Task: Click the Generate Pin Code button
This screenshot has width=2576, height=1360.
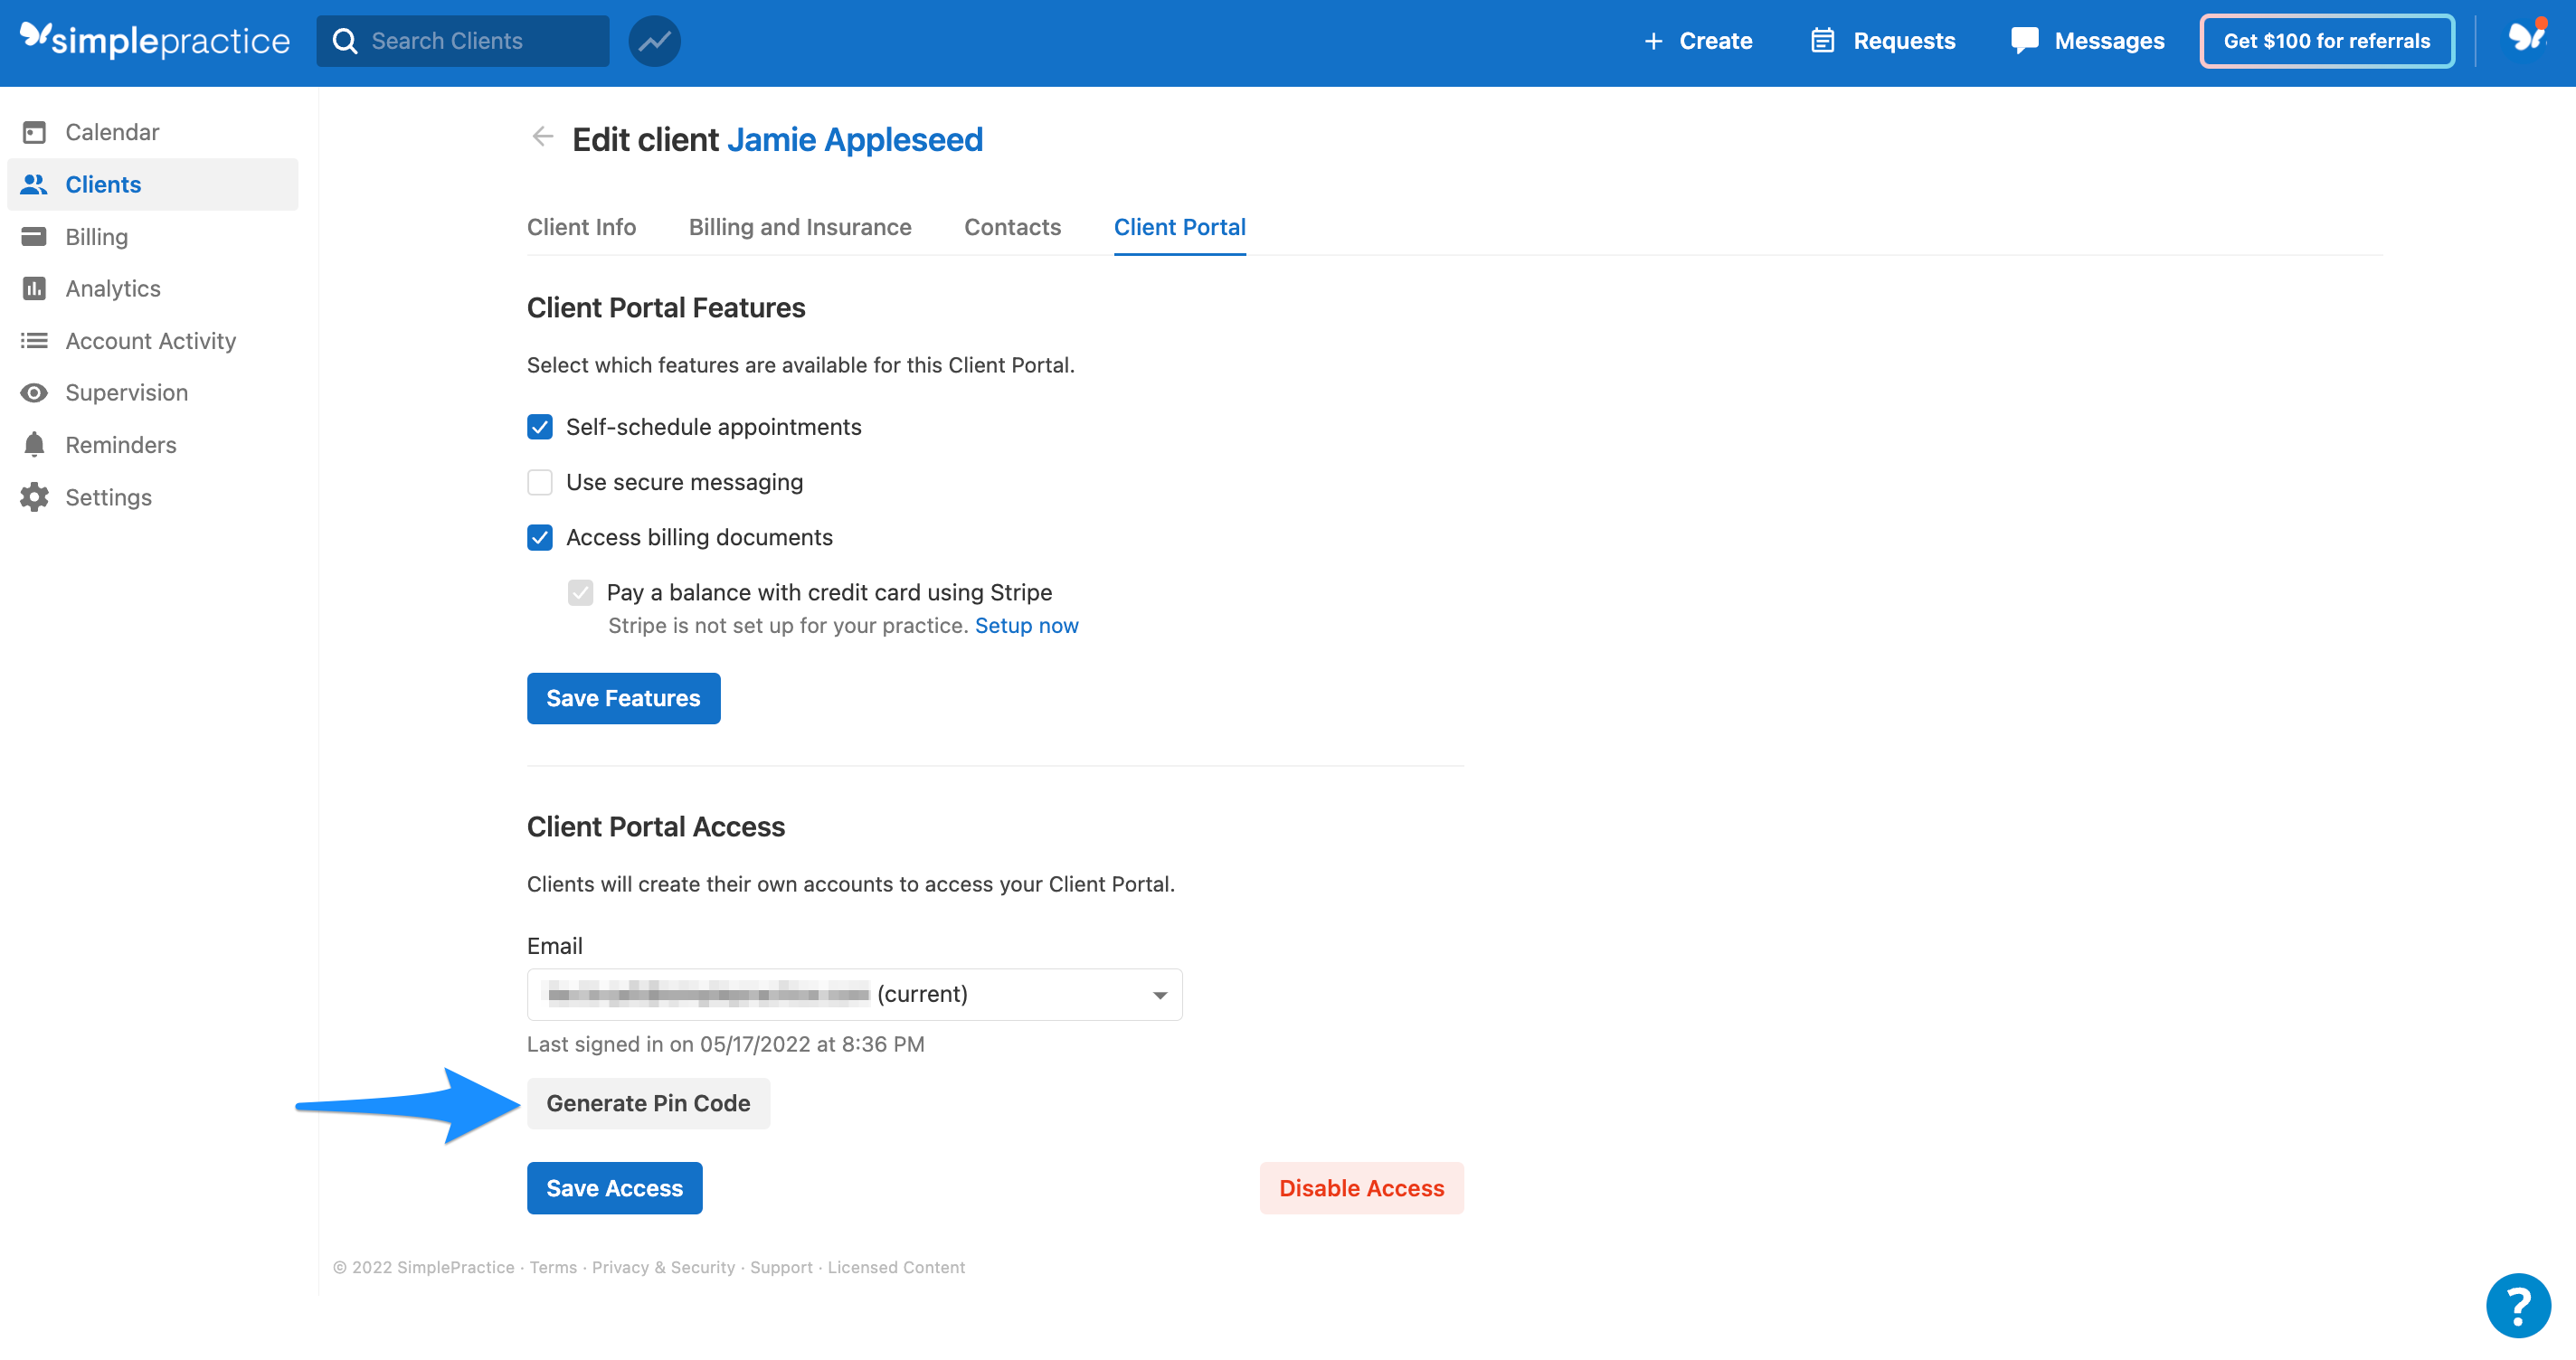Action: 648,1102
